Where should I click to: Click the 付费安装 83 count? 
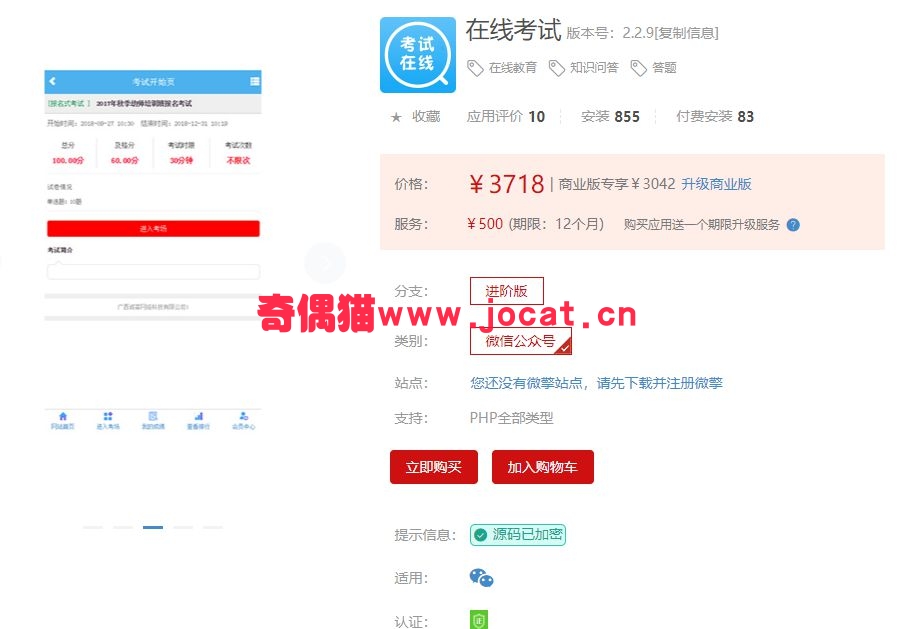715,117
